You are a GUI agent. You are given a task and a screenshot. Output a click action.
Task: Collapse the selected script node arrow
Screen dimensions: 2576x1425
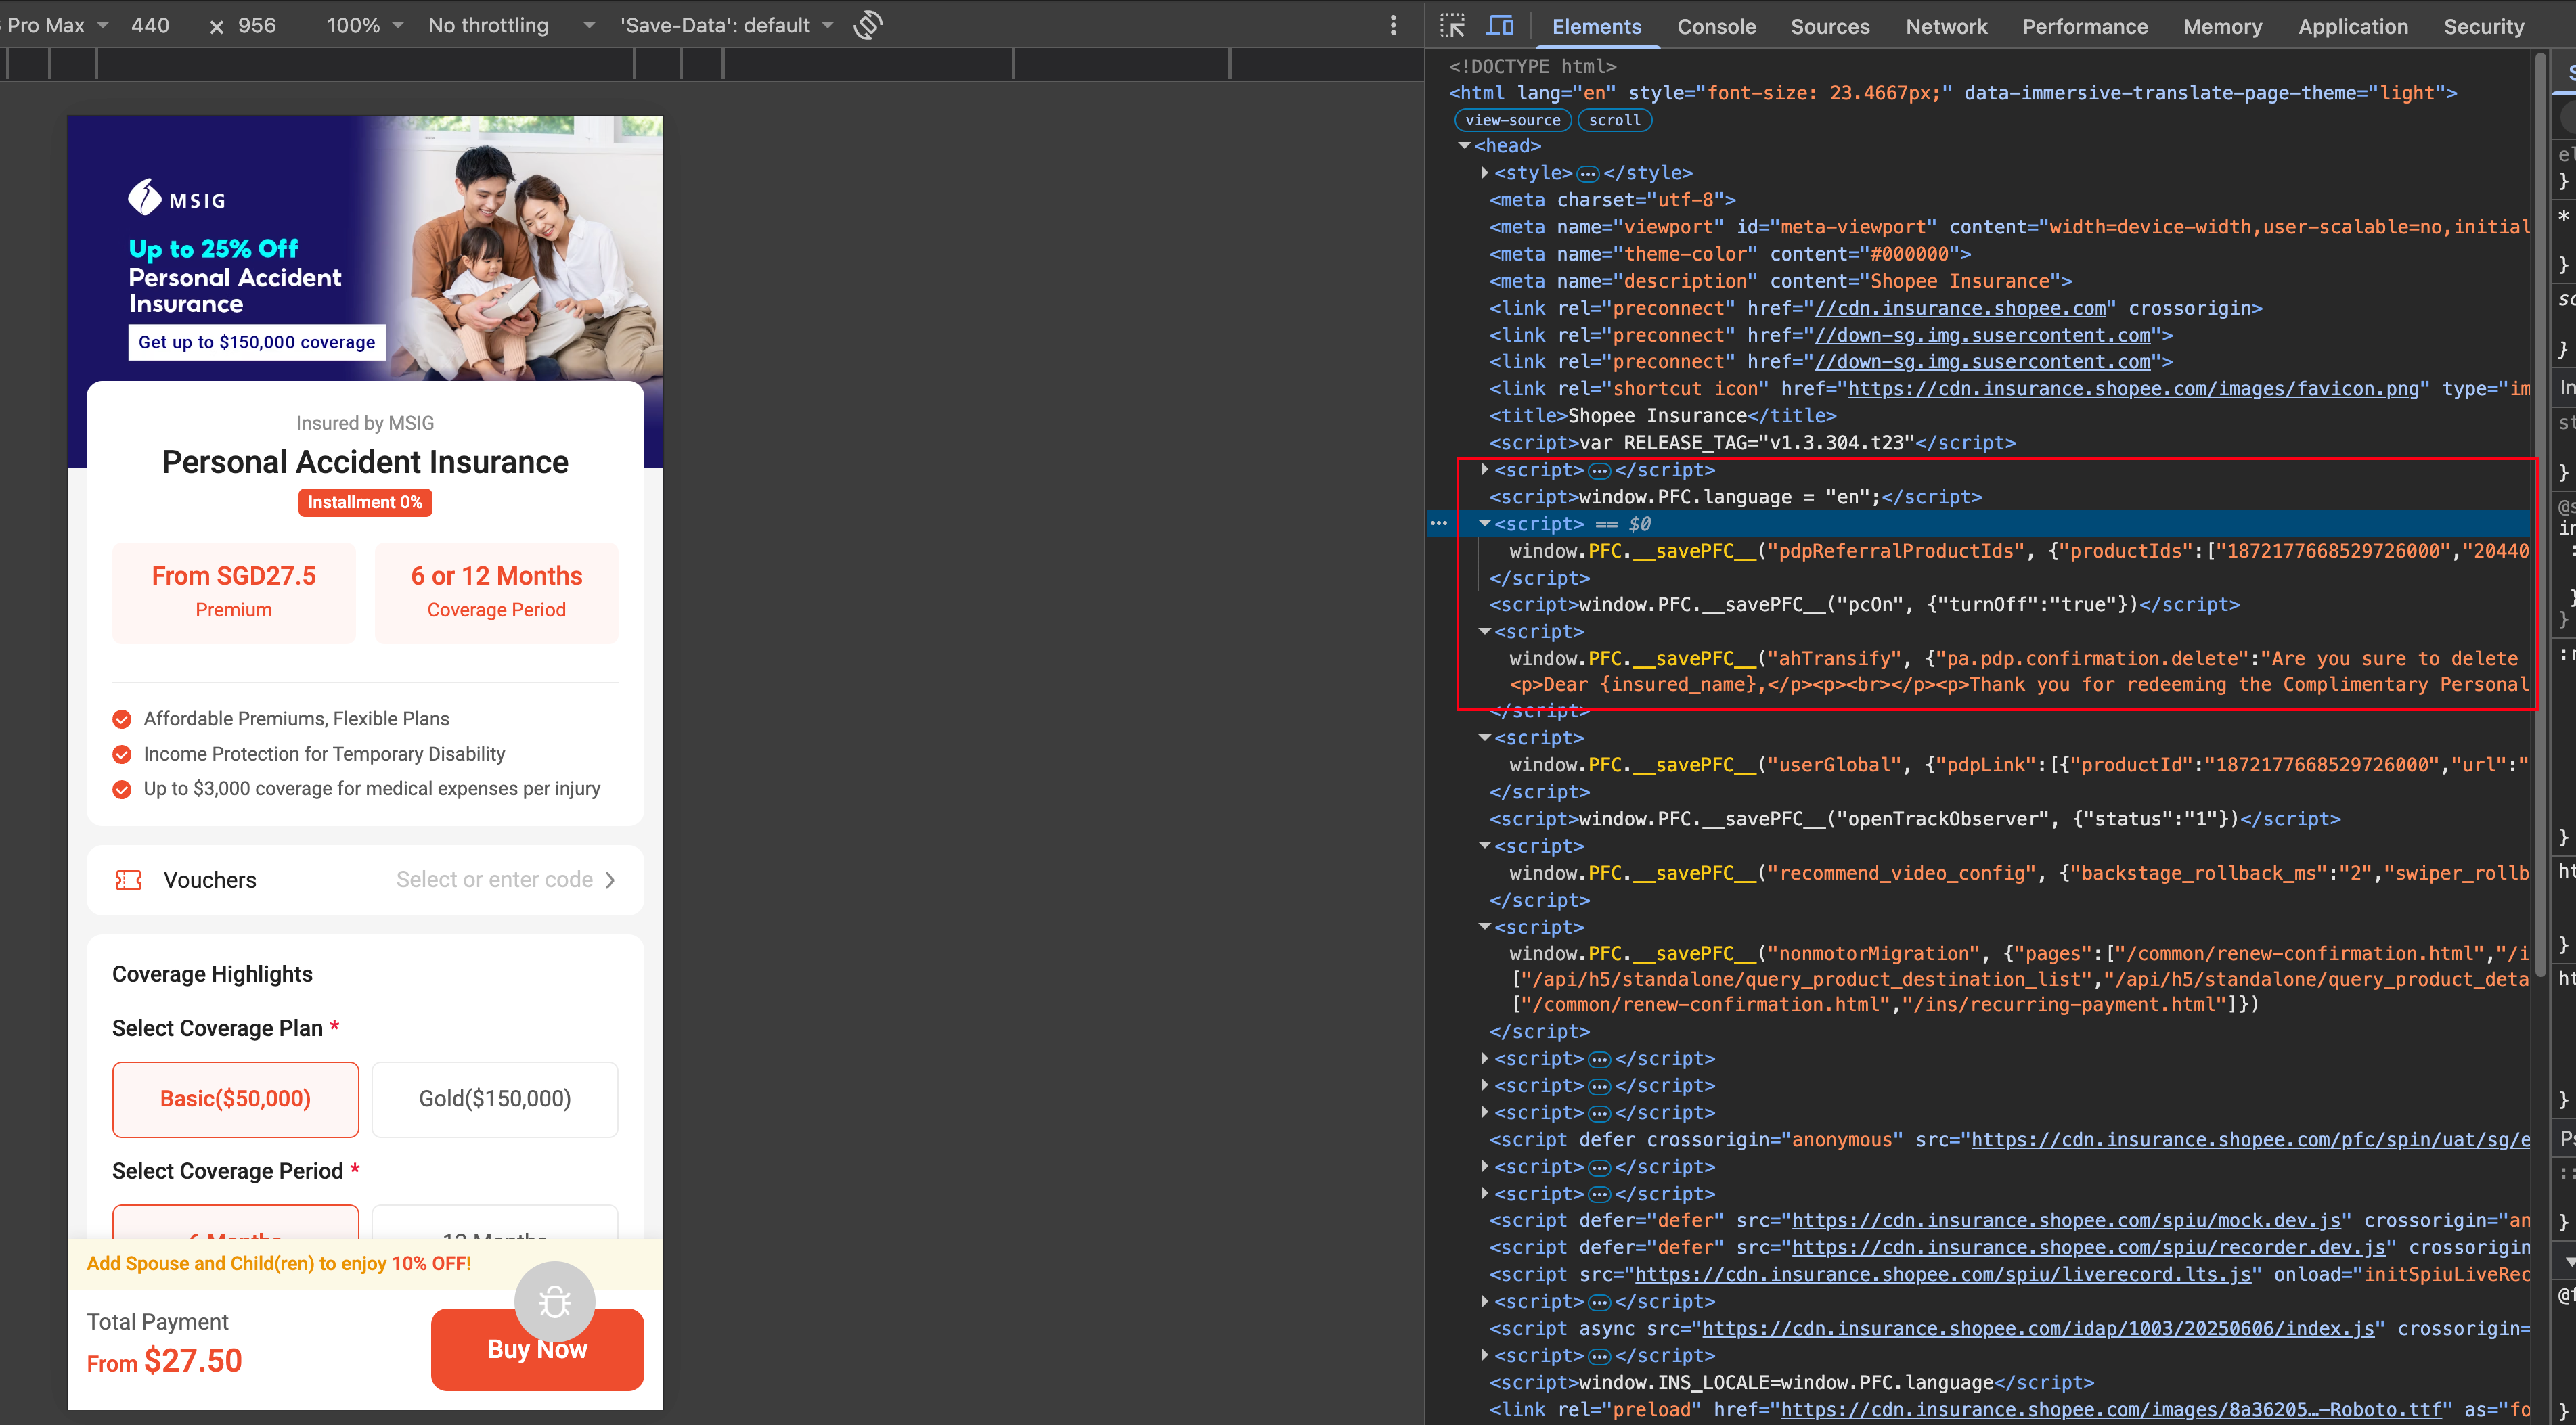coord(1484,523)
